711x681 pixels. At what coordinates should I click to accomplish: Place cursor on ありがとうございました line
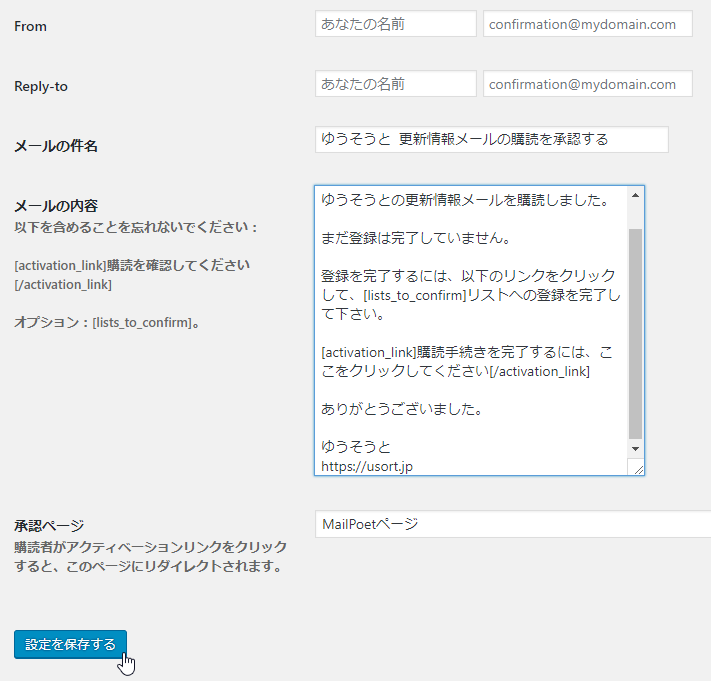400,409
